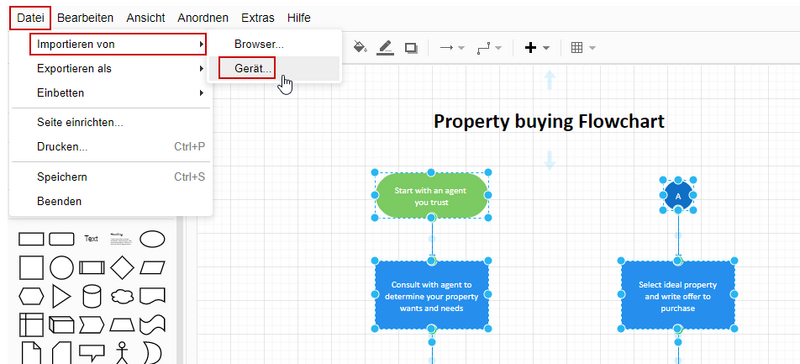800x364 pixels.
Task: Select the hexagon shape in palette
Action: click(x=31, y=296)
